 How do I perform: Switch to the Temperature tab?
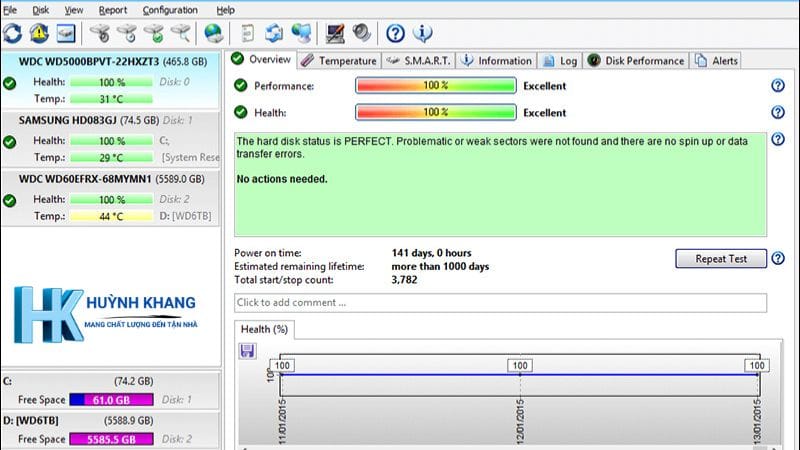pyautogui.click(x=339, y=61)
